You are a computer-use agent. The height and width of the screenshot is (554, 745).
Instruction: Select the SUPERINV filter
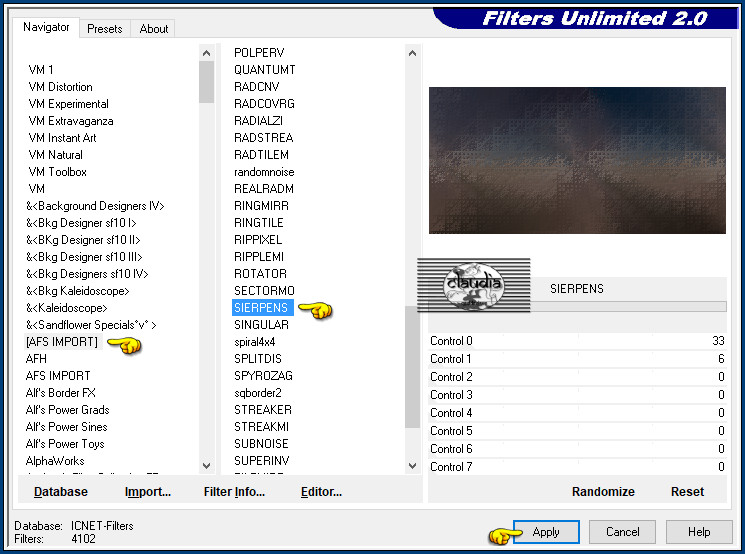click(x=262, y=461)
